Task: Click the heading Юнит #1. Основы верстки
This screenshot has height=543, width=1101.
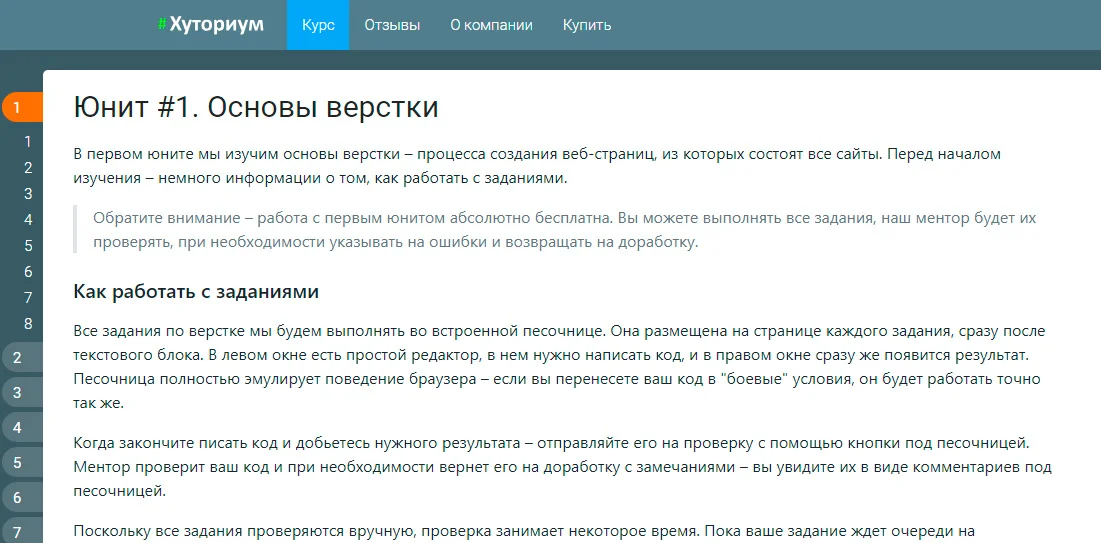Action: click(256, 108)
